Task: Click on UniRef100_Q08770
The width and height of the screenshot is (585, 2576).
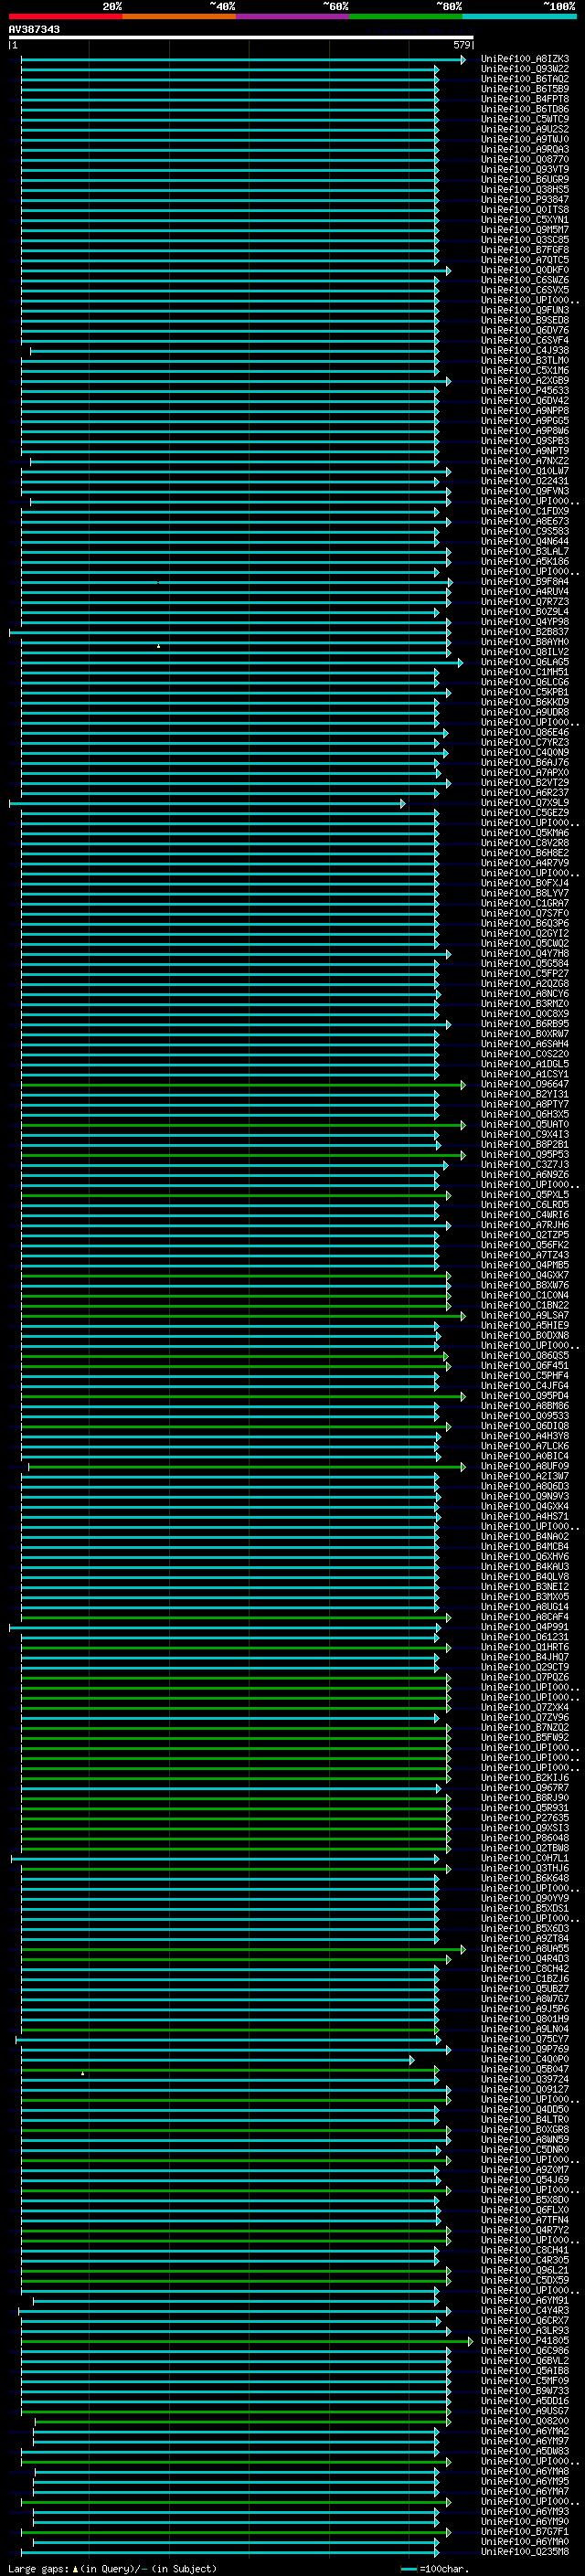Action: pos(525,160)
